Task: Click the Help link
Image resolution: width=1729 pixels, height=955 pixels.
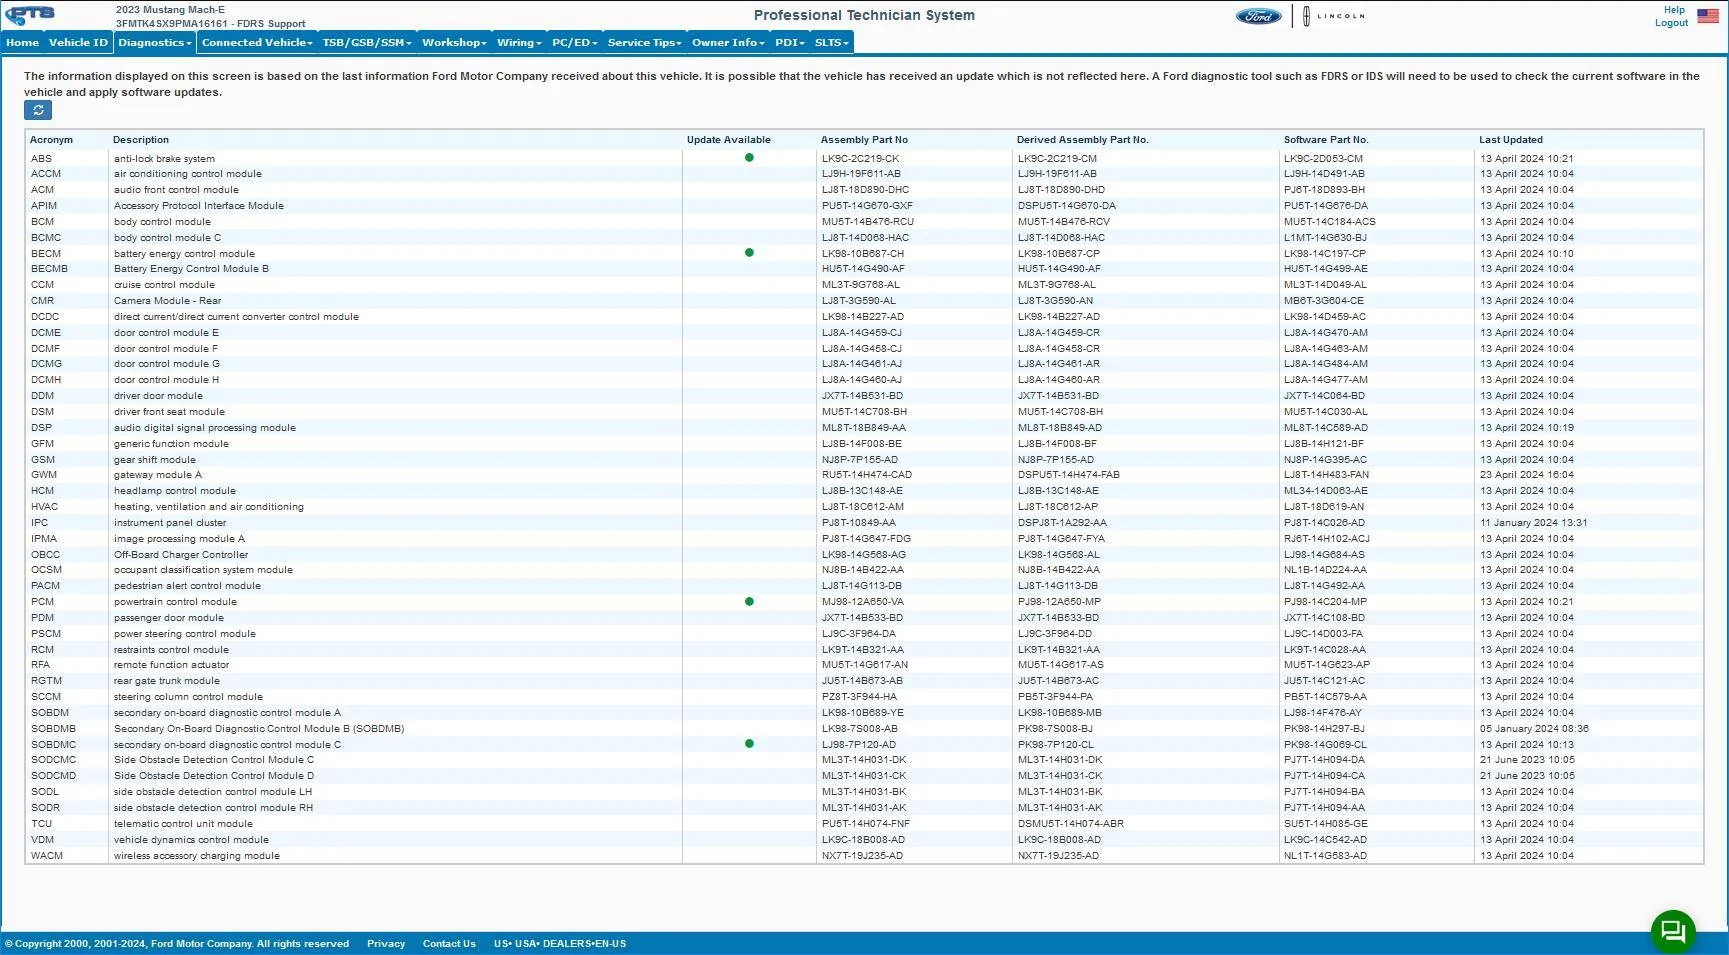Action: [1674, 10]
